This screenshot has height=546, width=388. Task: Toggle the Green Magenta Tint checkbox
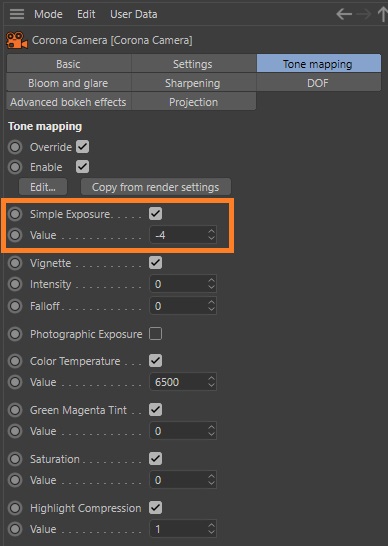click(155, 410)
